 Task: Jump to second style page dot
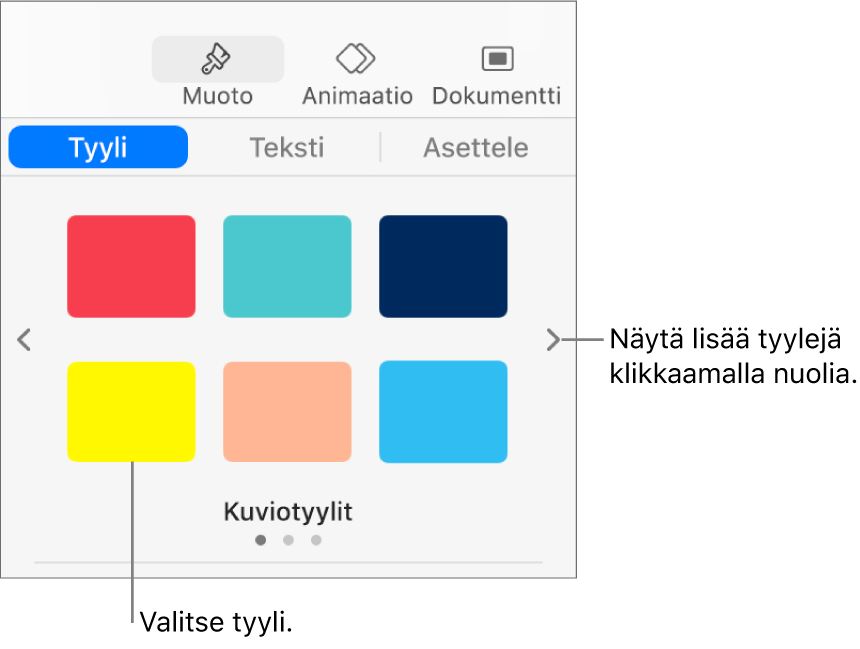(x=288, y=540)
